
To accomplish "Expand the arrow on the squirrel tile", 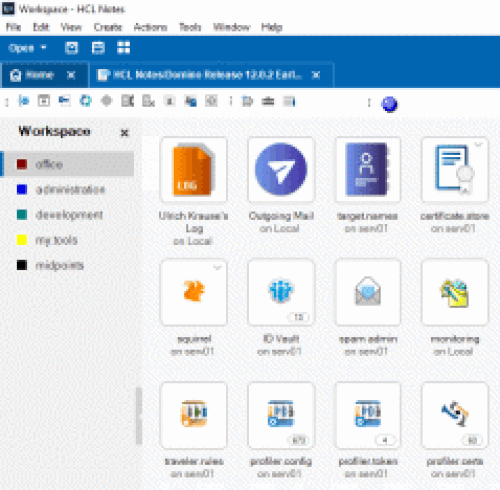I will point(217,268).
